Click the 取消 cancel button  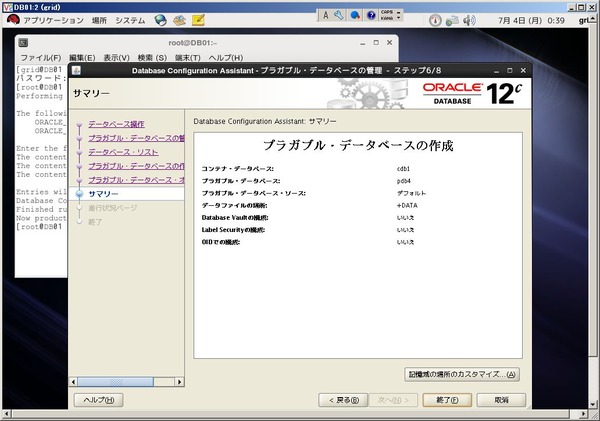point(501,400)
